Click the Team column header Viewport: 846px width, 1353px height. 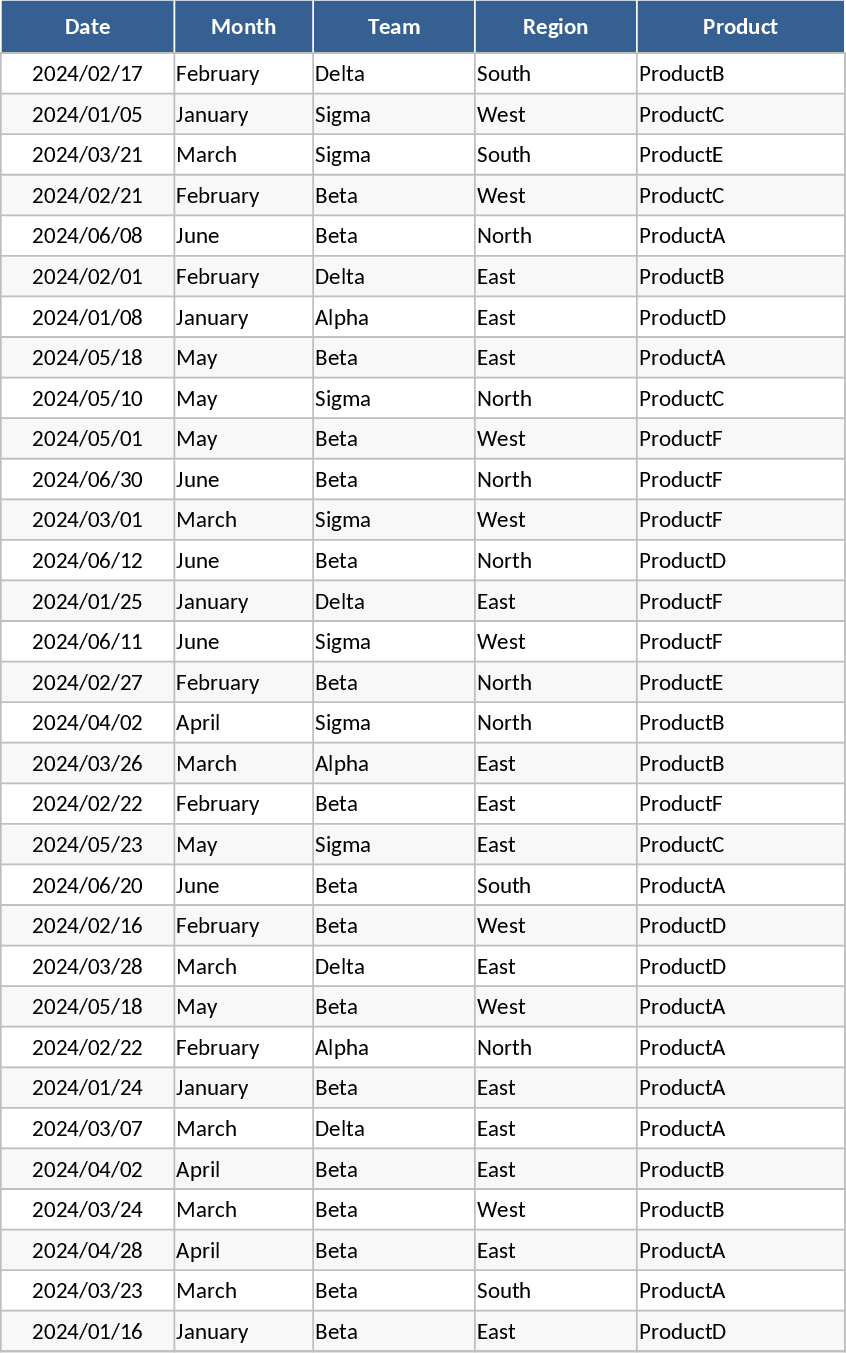point(394,27)
